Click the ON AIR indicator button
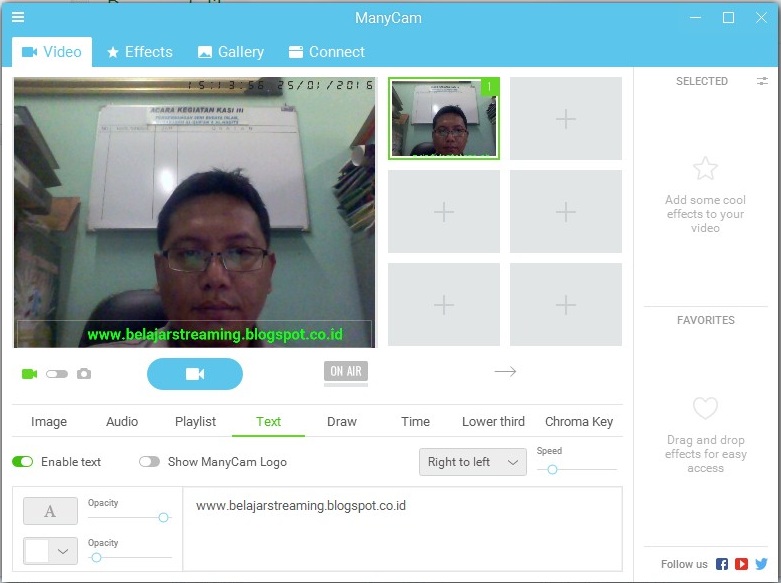 (x=346, y=372)
